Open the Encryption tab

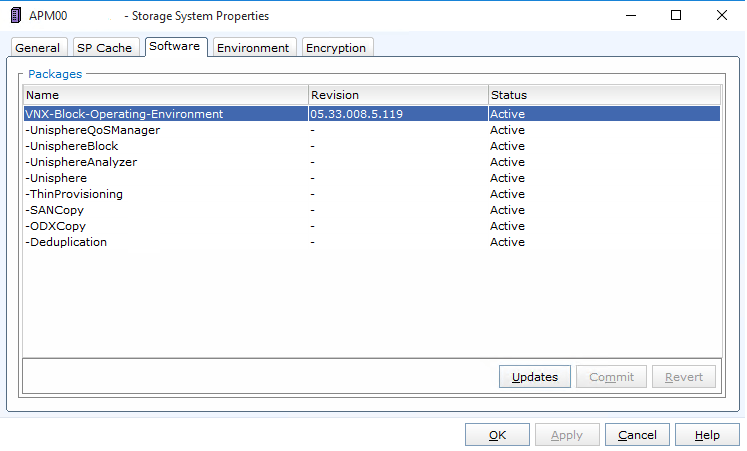[336, 48]
